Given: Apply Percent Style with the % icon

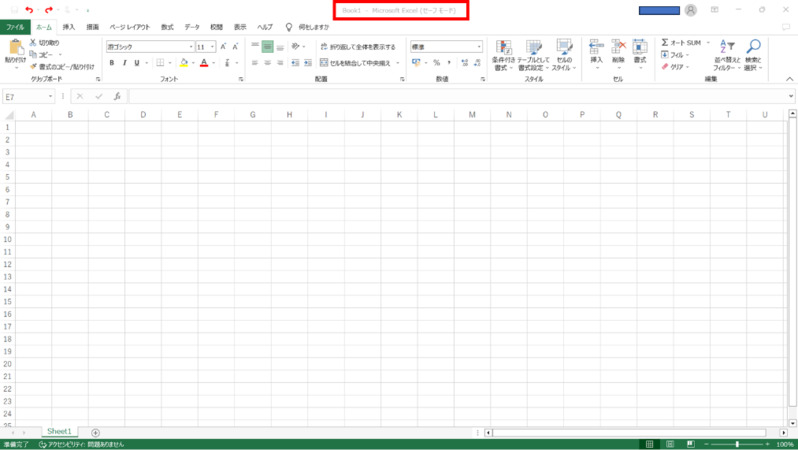Looking at the screenshot, I should [436, 63].
